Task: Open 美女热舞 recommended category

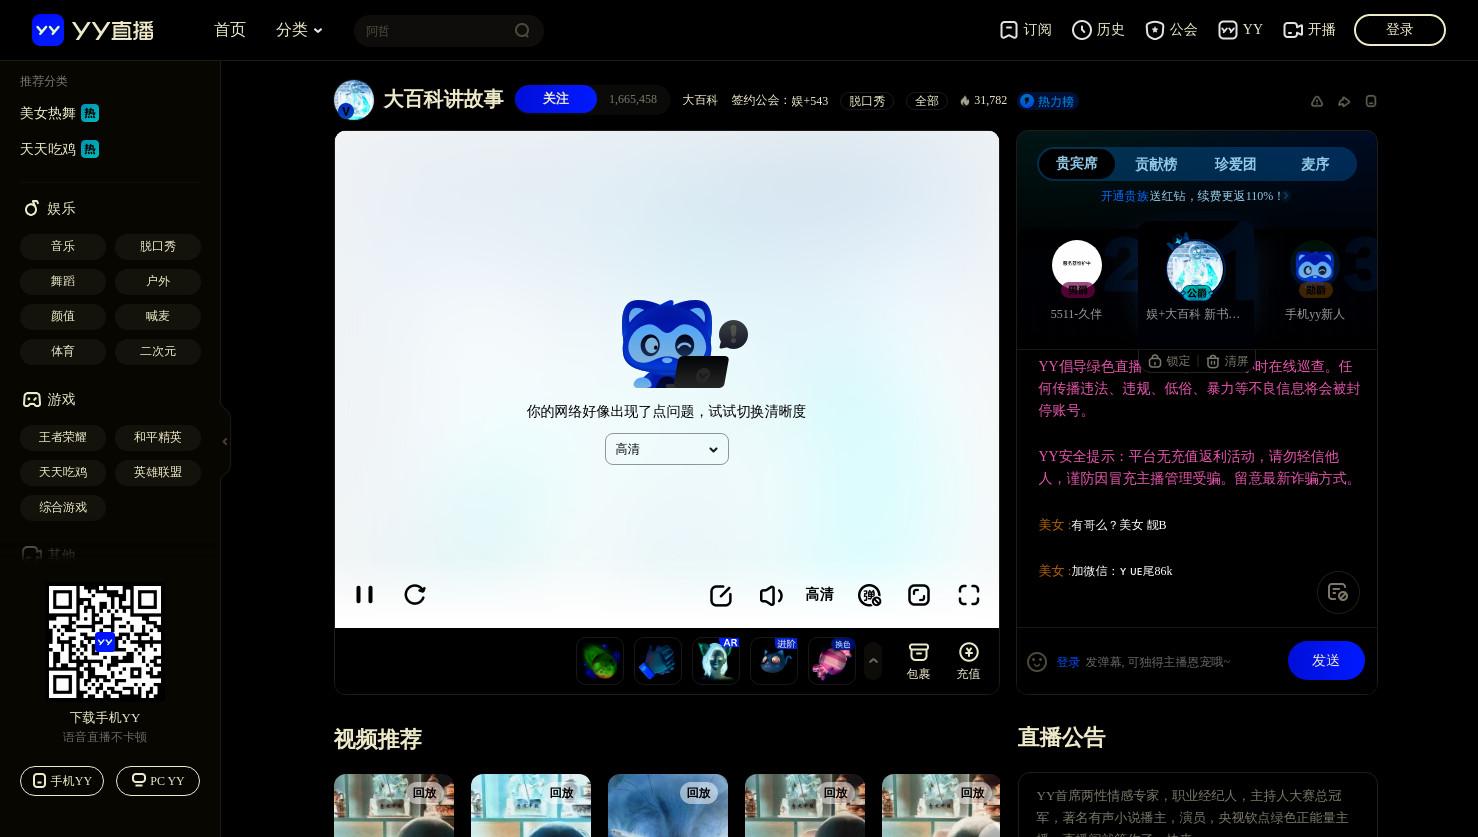Action: 59,113
